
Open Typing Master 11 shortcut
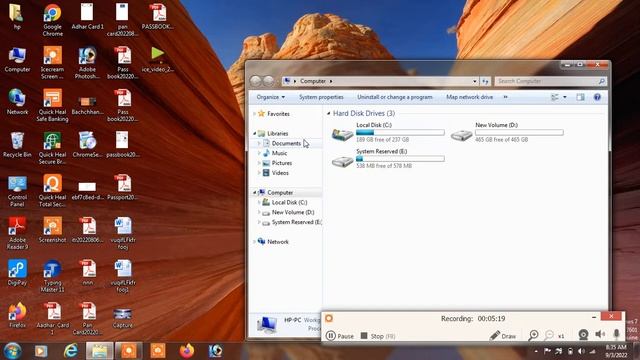(52, 276)
